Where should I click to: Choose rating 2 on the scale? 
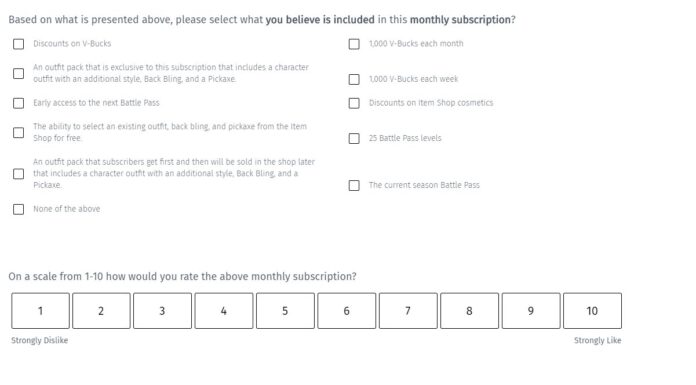tap(101, 311)
